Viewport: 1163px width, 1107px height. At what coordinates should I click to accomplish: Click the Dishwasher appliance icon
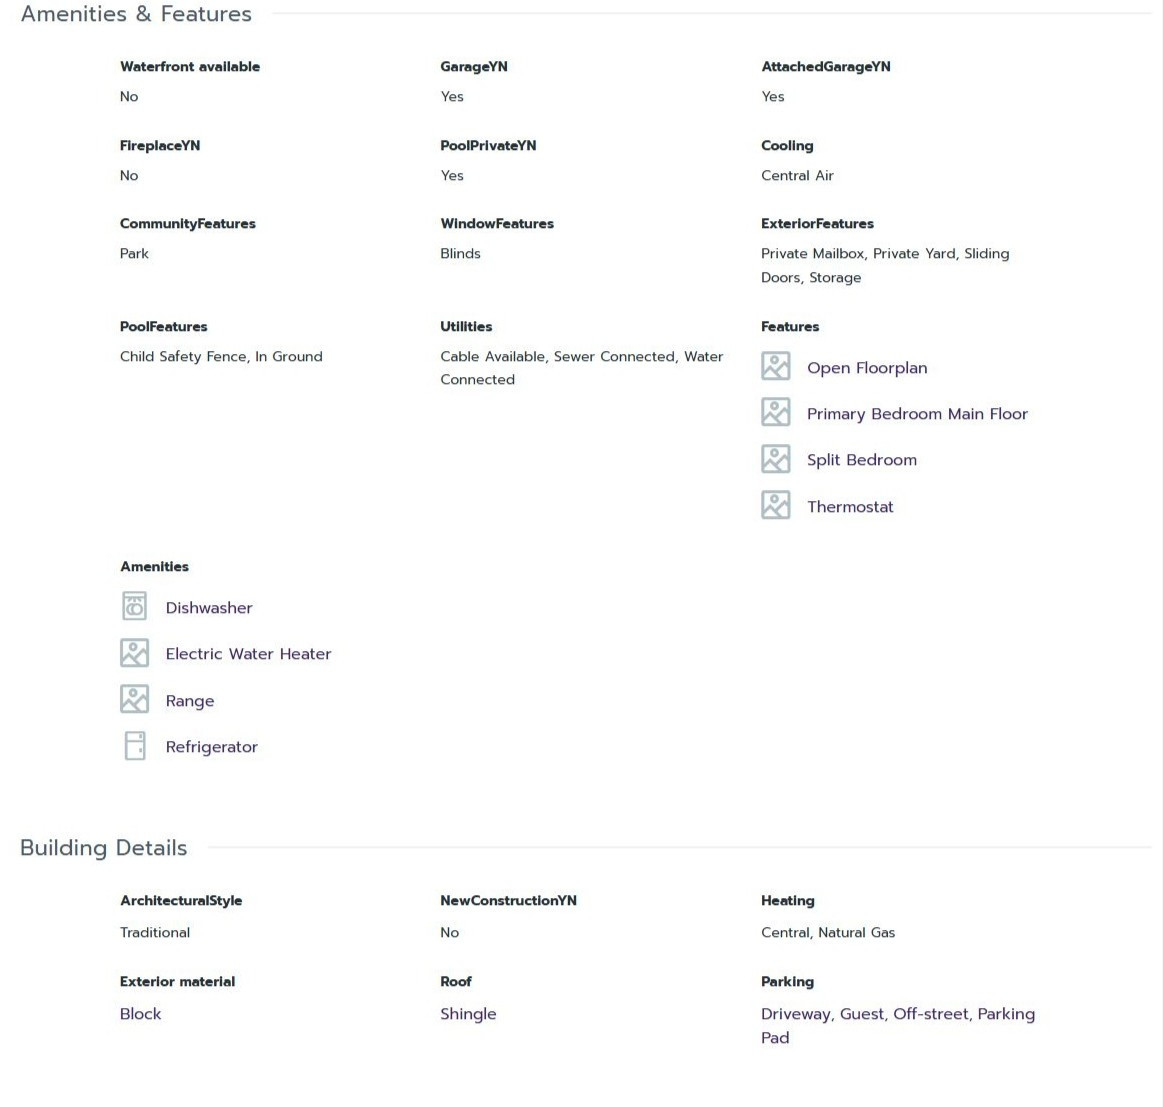coord(134,606)
